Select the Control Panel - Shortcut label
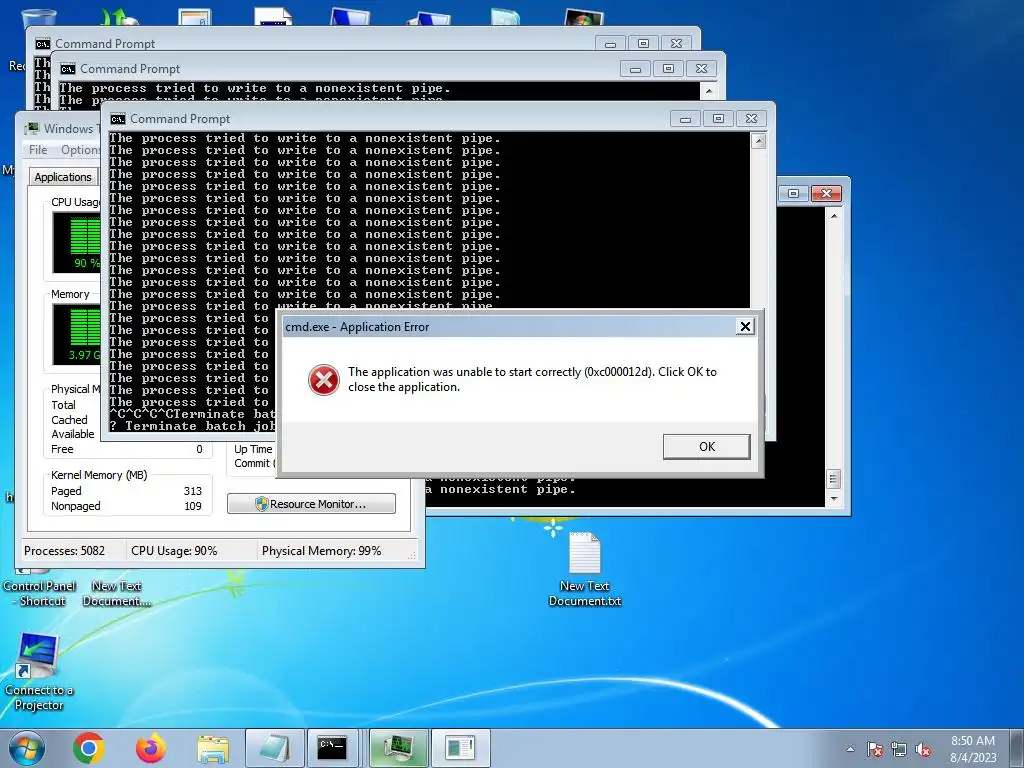The width and height of the screenshot is (1024, 768). pos(40,594)
